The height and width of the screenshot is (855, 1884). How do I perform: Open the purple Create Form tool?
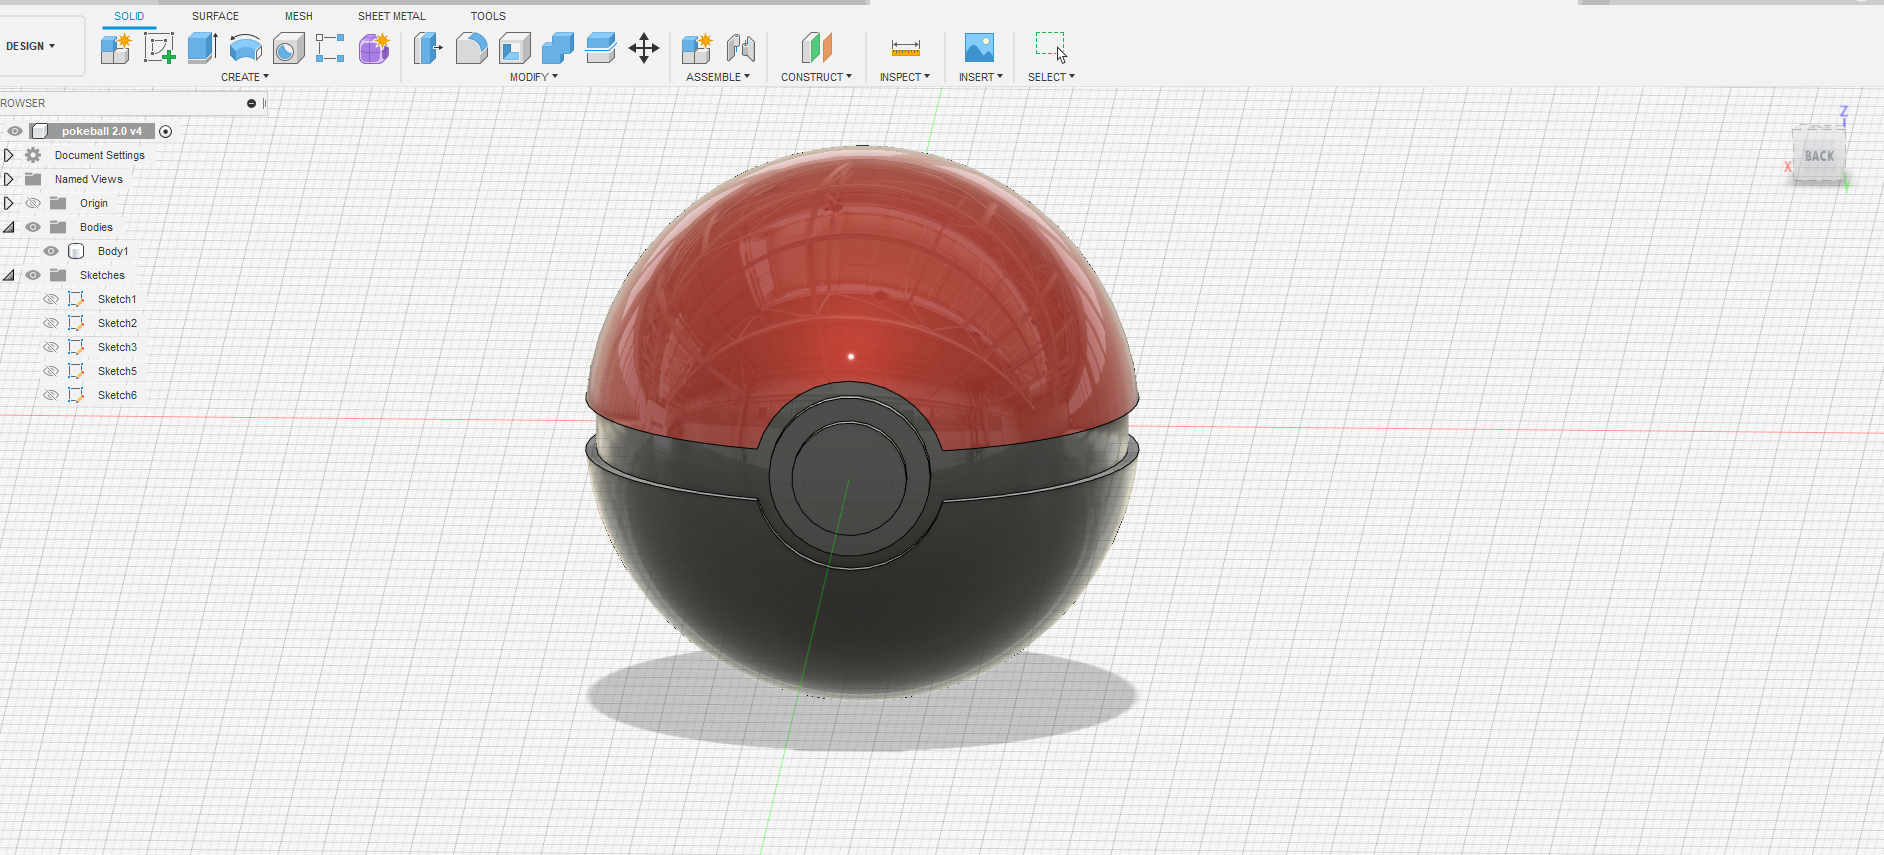coord(374,48)
